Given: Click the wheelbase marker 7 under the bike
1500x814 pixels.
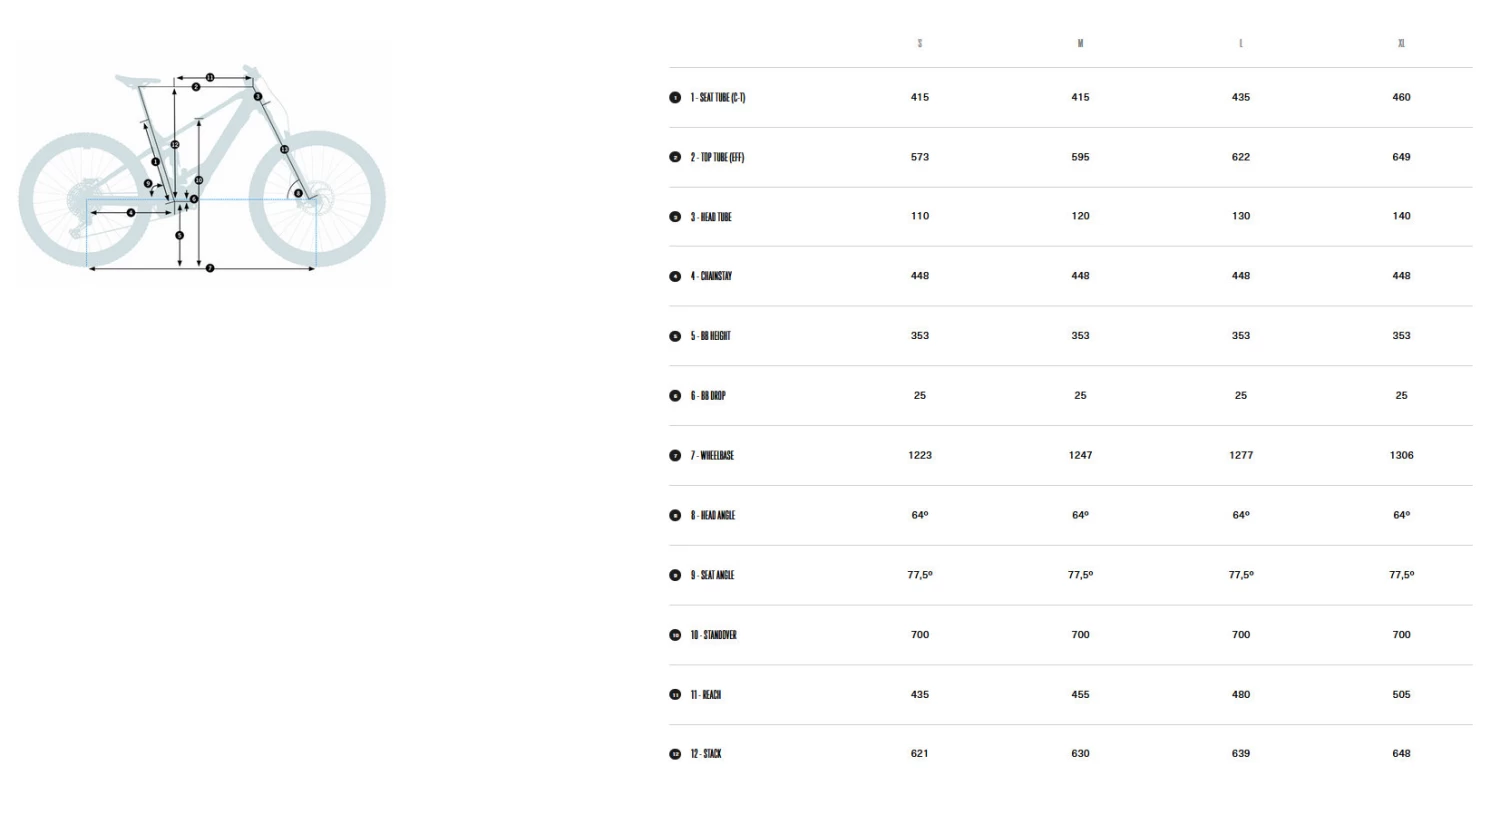Looking at the screenshot, I should pyautogui.click(x=210, y=269).
